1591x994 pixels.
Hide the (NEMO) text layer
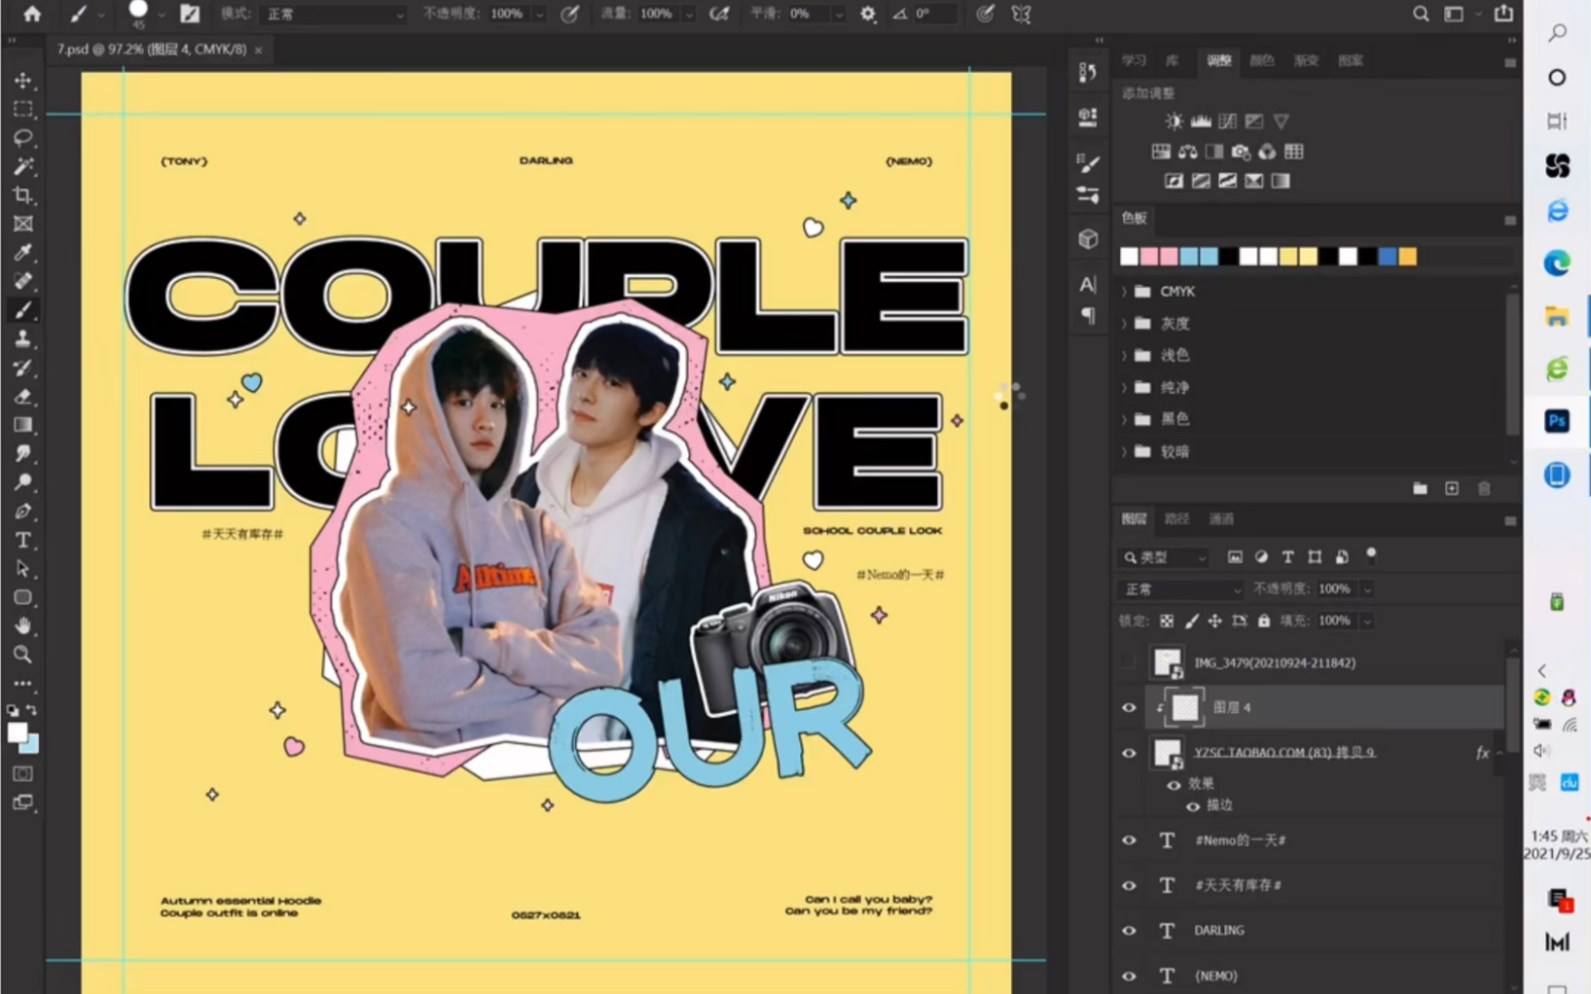pyautogui.click(x=1129, y=975)
